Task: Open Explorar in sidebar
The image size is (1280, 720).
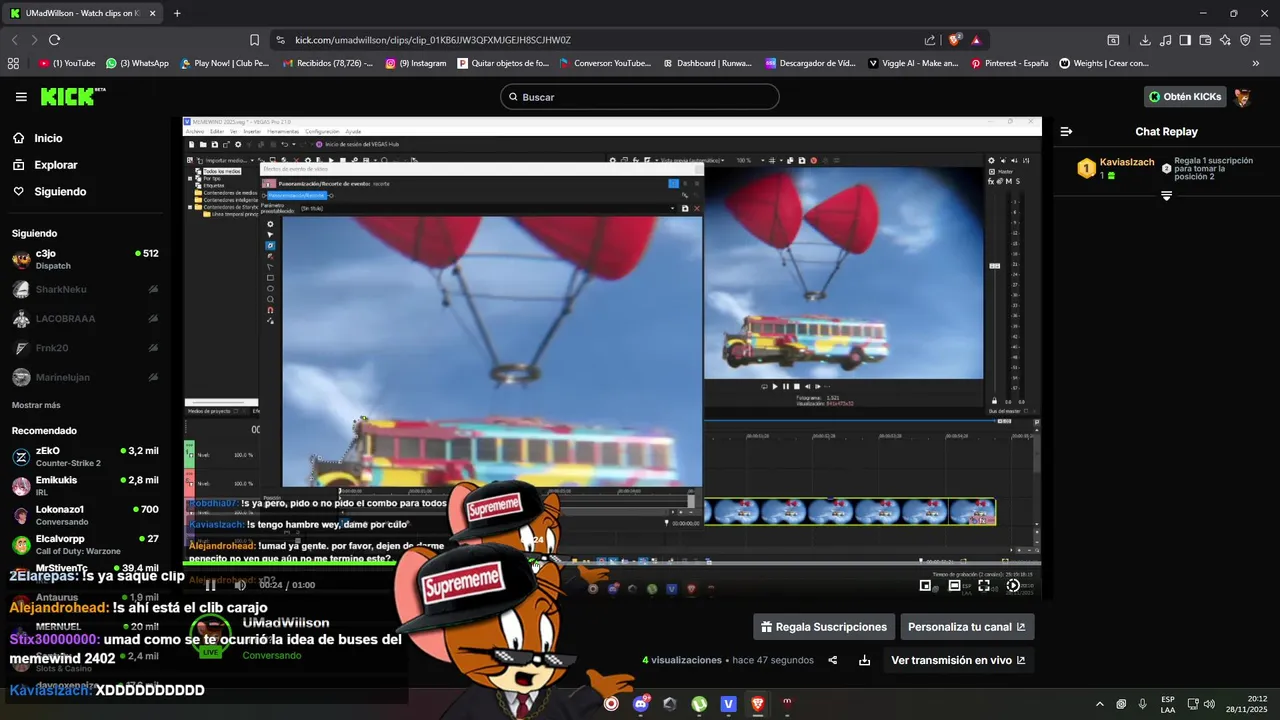Action: pyautogui.click(x=45, y=165)
